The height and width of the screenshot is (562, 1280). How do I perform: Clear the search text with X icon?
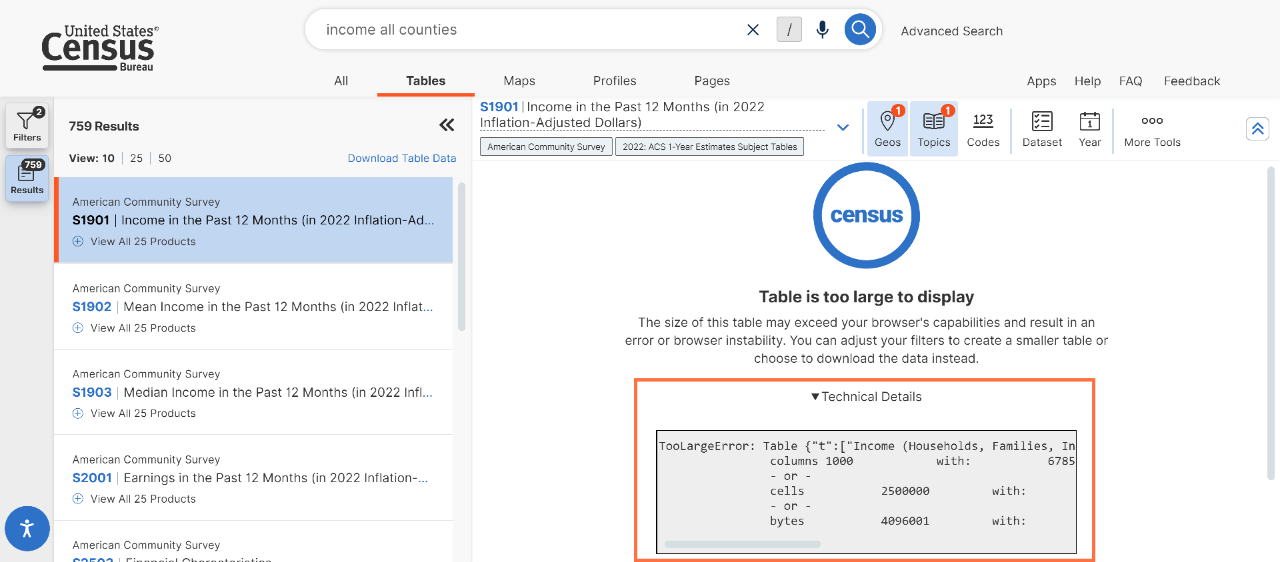753,30
